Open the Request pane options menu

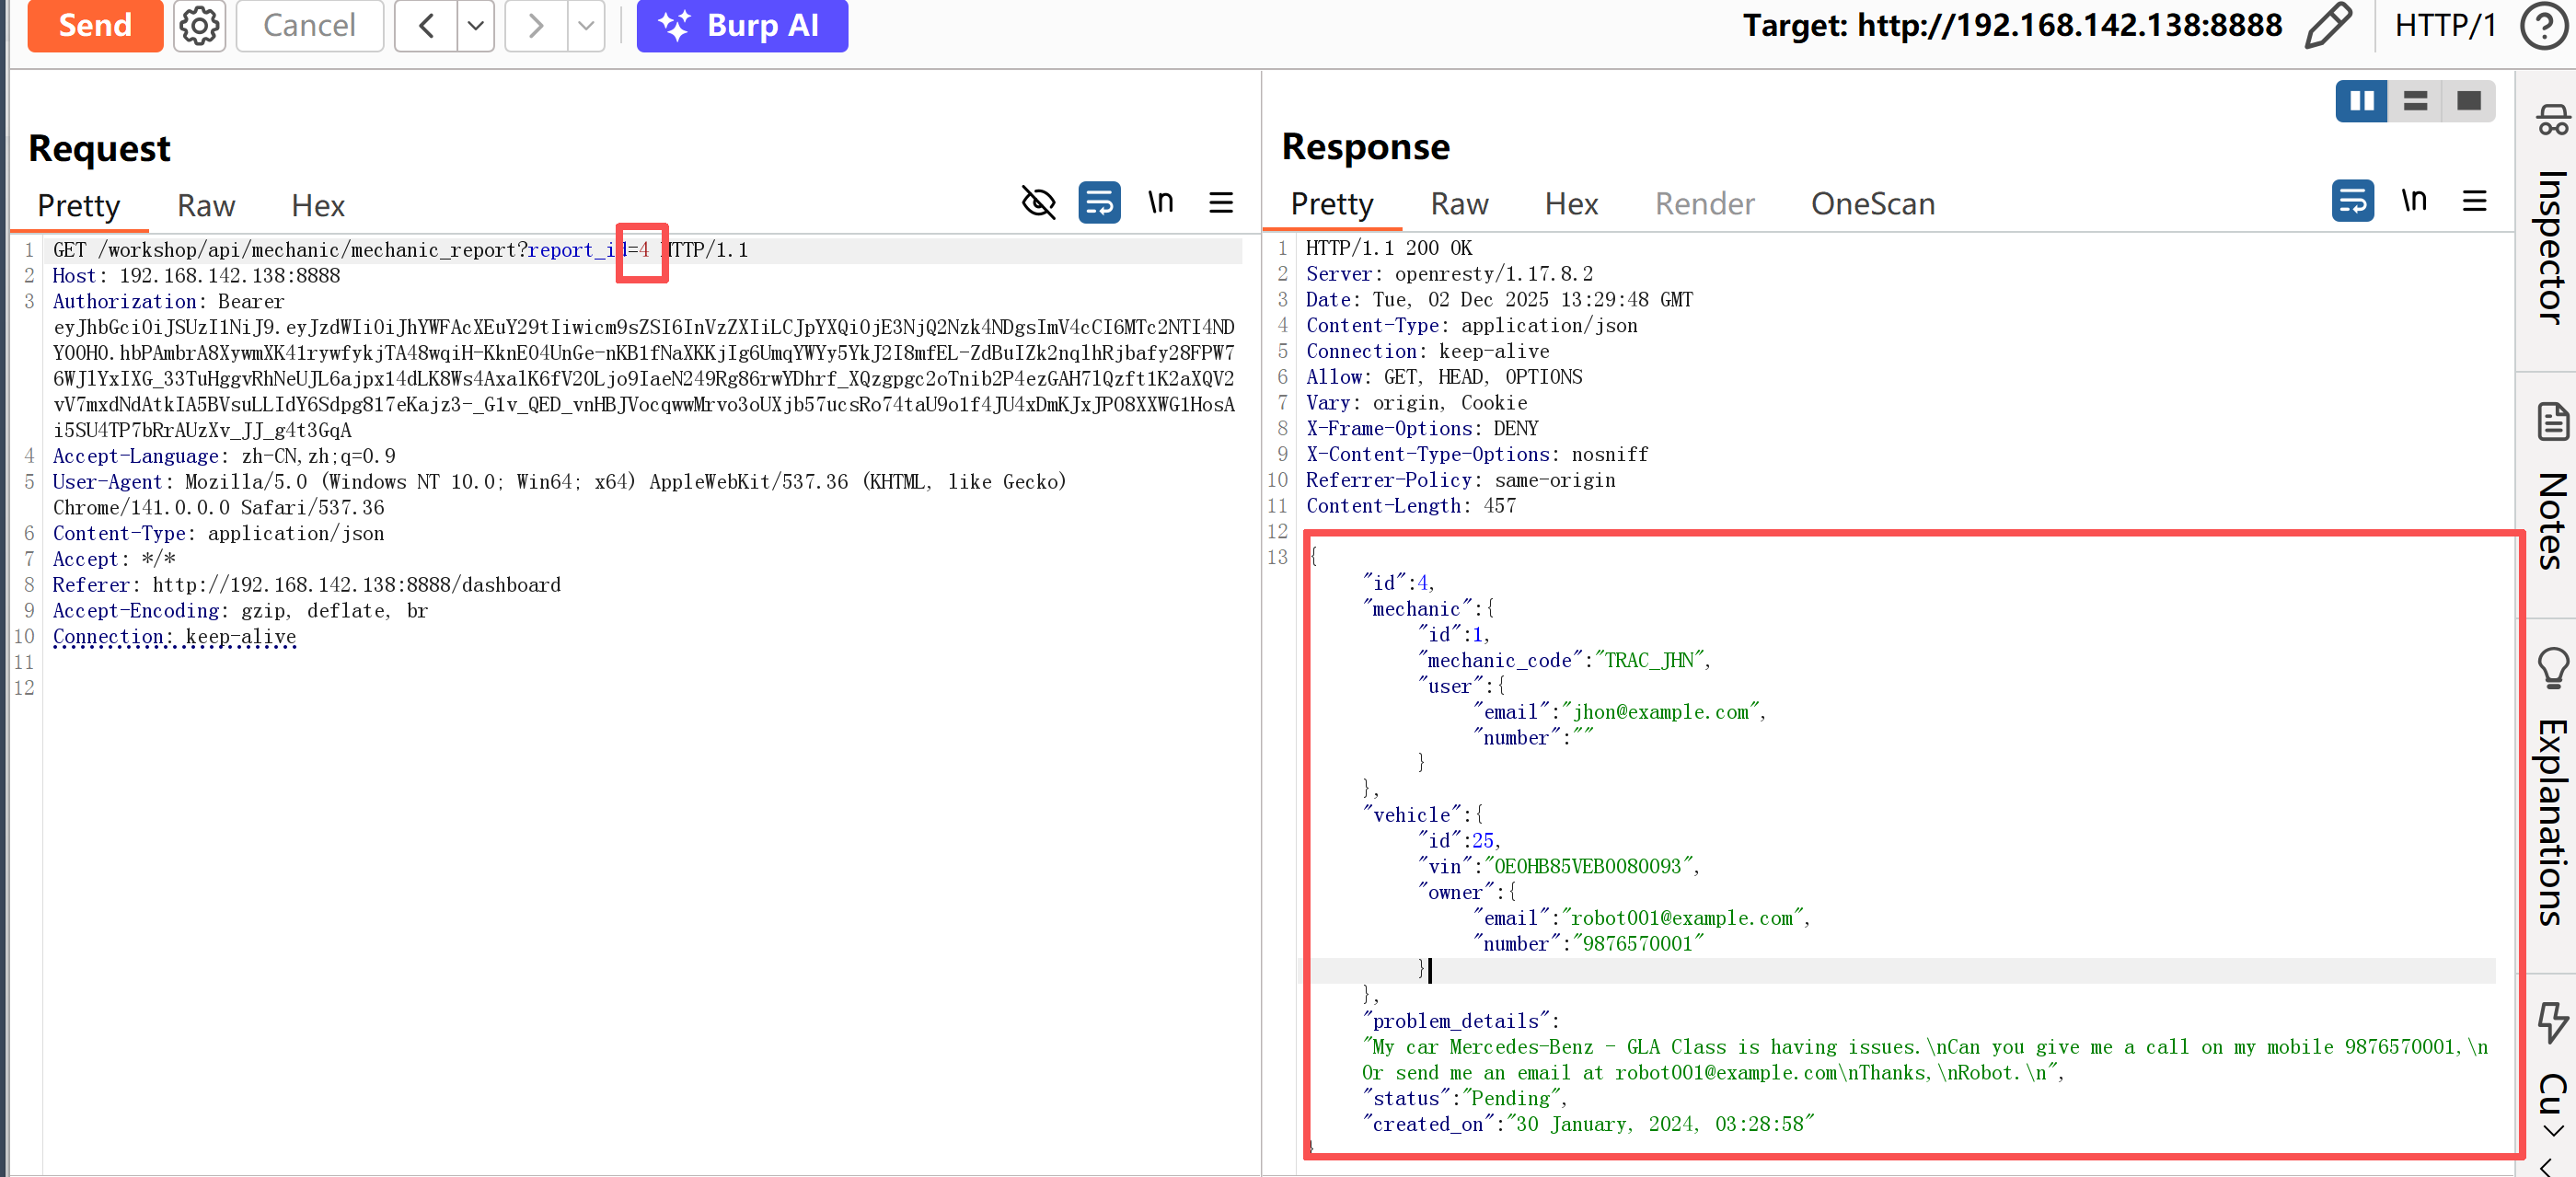pyautogui.click(x=1221, y=203)
